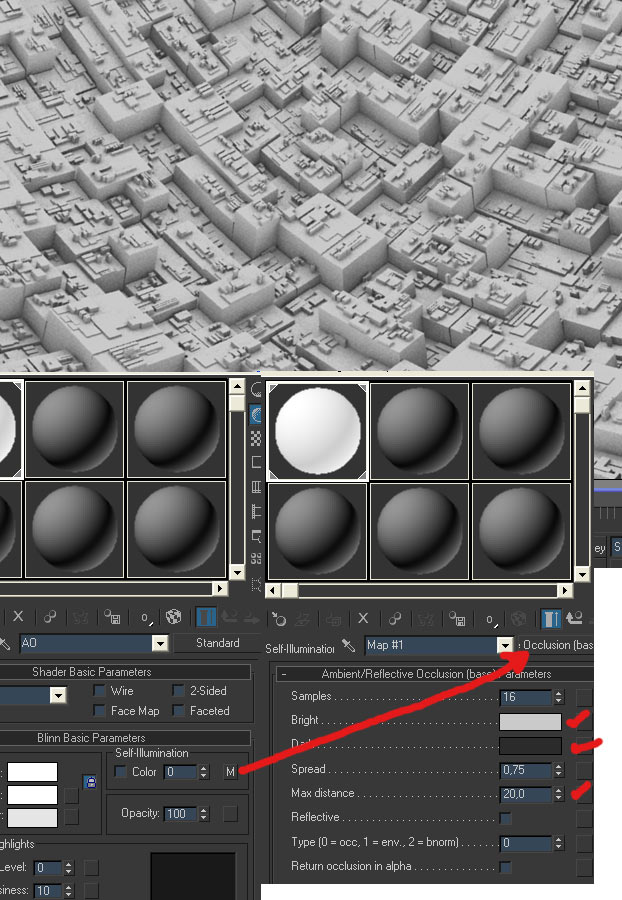Tick the Reflective checkbox

pyautogui.click(x=506, y=817)
